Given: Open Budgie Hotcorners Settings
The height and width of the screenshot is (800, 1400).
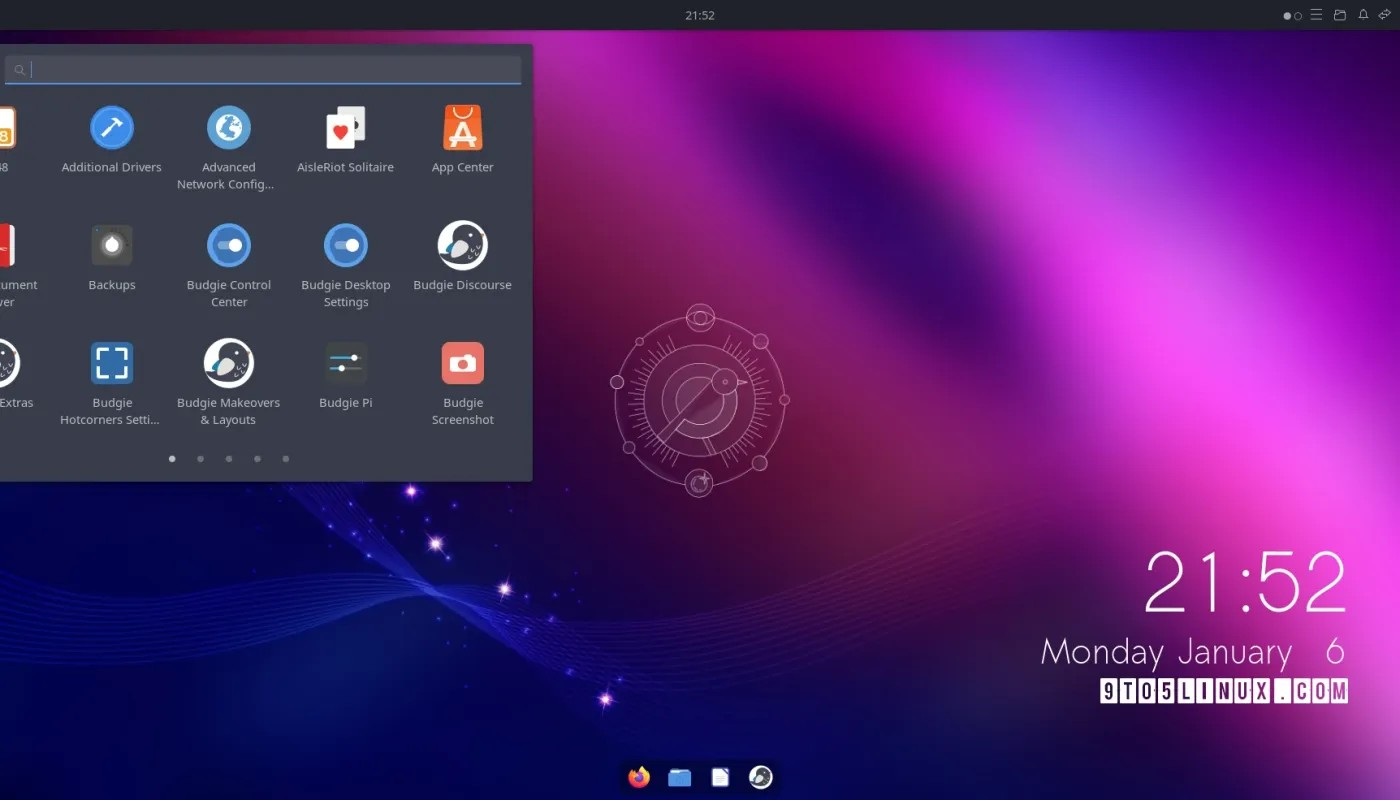Looking at the screenshot, I should click(x=111, y=363).
